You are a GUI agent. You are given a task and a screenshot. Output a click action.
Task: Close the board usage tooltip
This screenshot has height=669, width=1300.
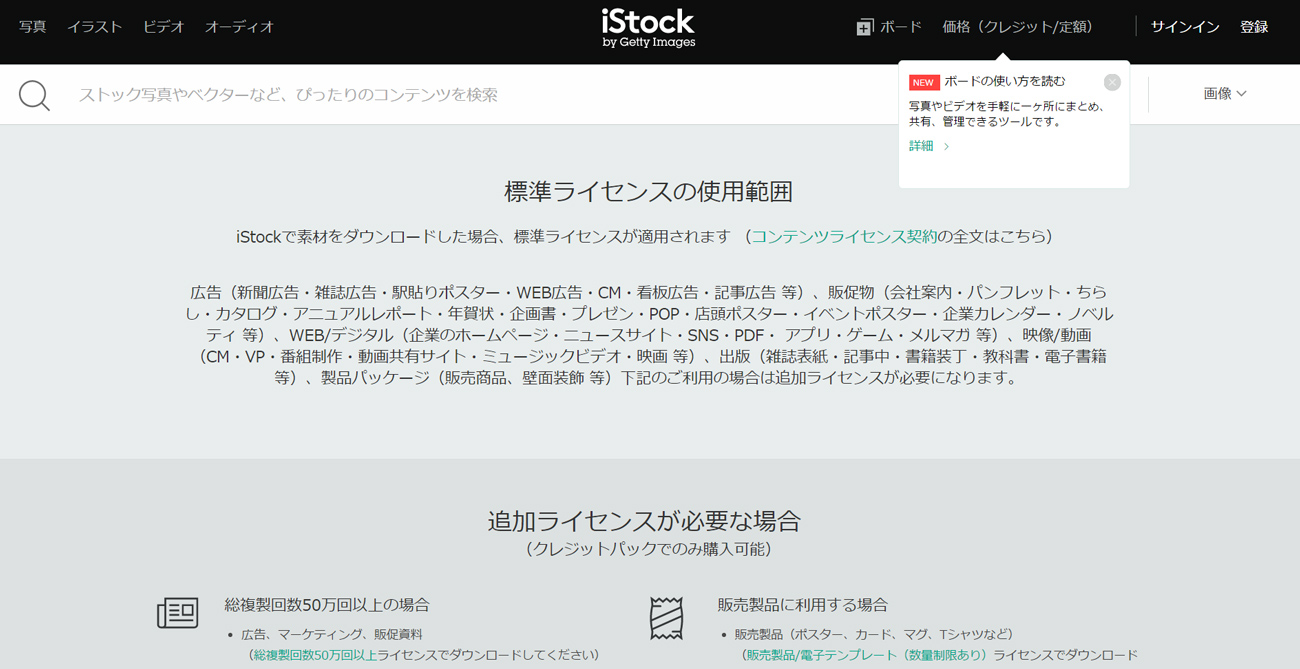(x=1112, y=82)
